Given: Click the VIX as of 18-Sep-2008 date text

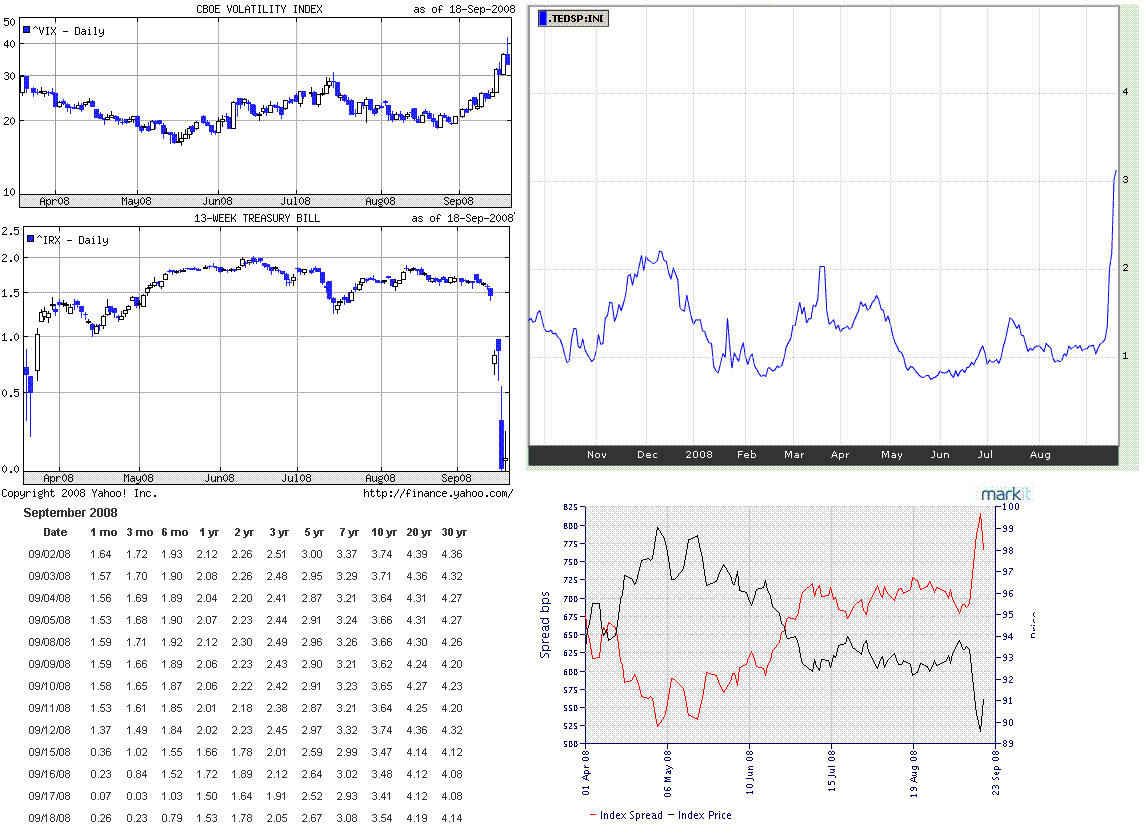Looking at the screenshot, I should point(464,9).
